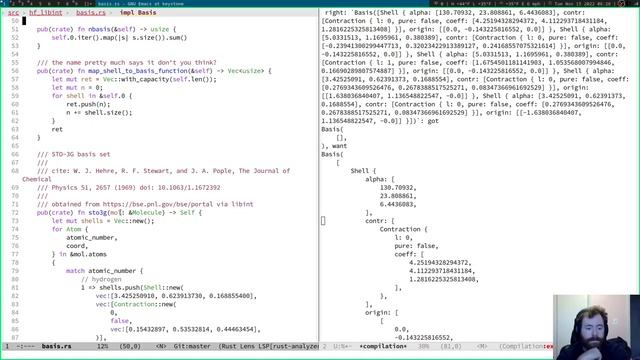
Task: Click basis.rs buffer name in mode line
Action: click(56, 346)
